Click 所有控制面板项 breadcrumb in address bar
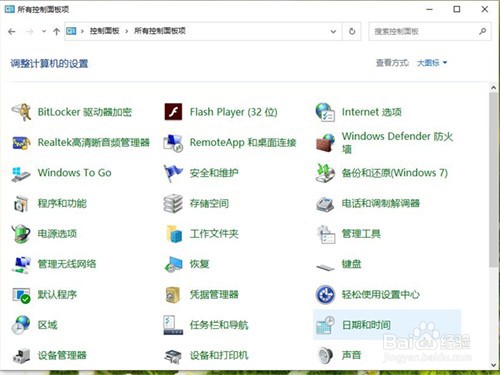 point(160,31)
